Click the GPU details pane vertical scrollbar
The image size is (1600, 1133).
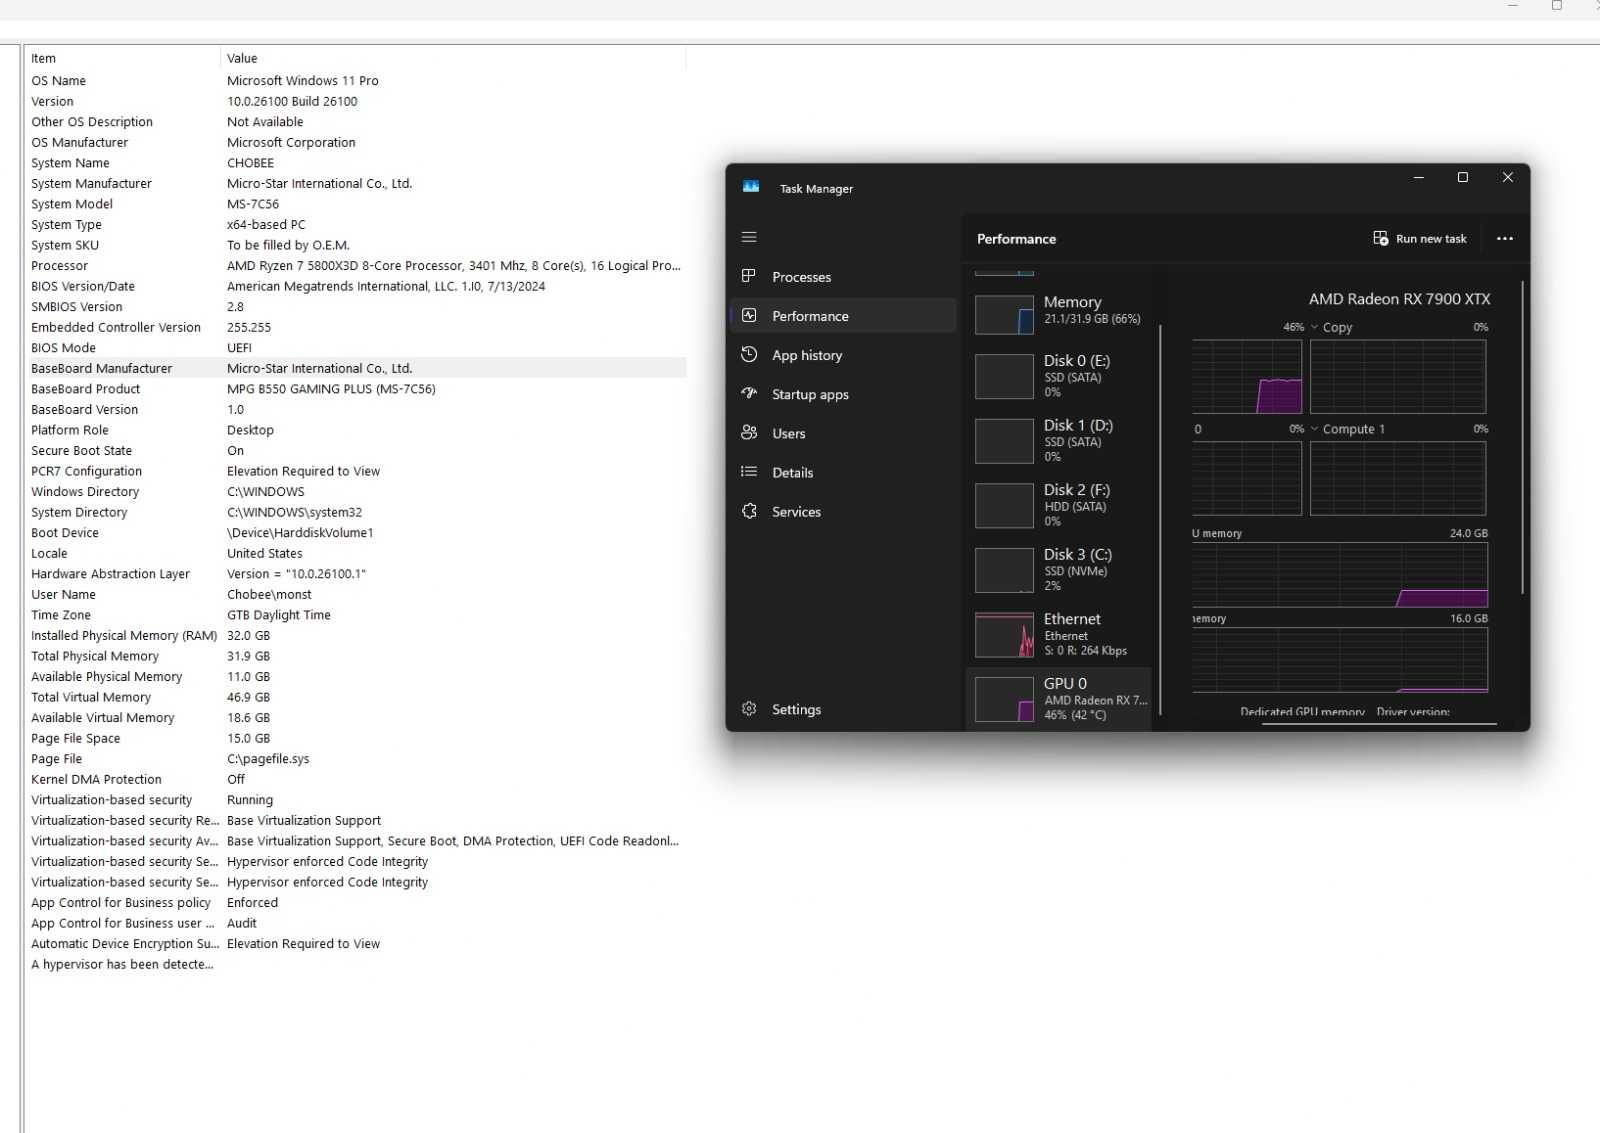(1523, 437)
